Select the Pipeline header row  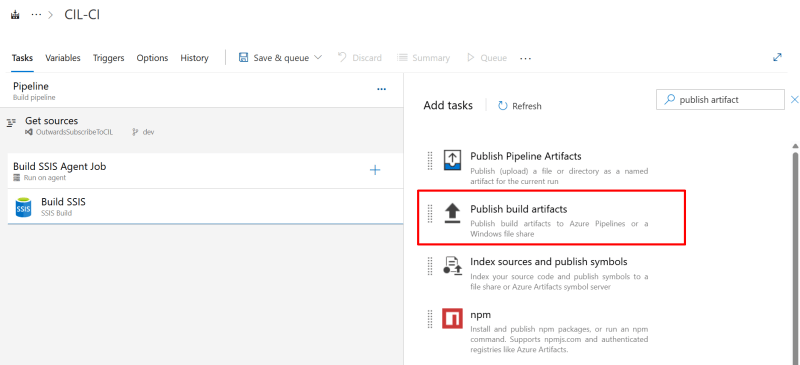point(202,90)
